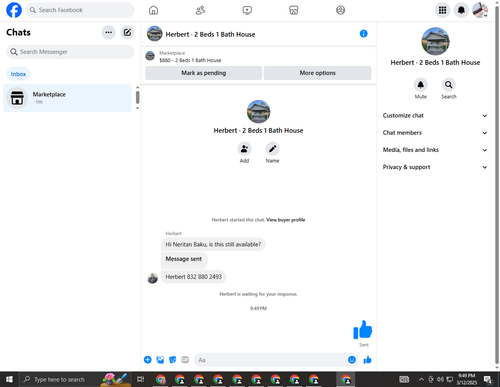Click the Marketplace listing $880 2 Beds link
Image resolution: width=500 pixels, height=387 pixels.
click(190, 60)
